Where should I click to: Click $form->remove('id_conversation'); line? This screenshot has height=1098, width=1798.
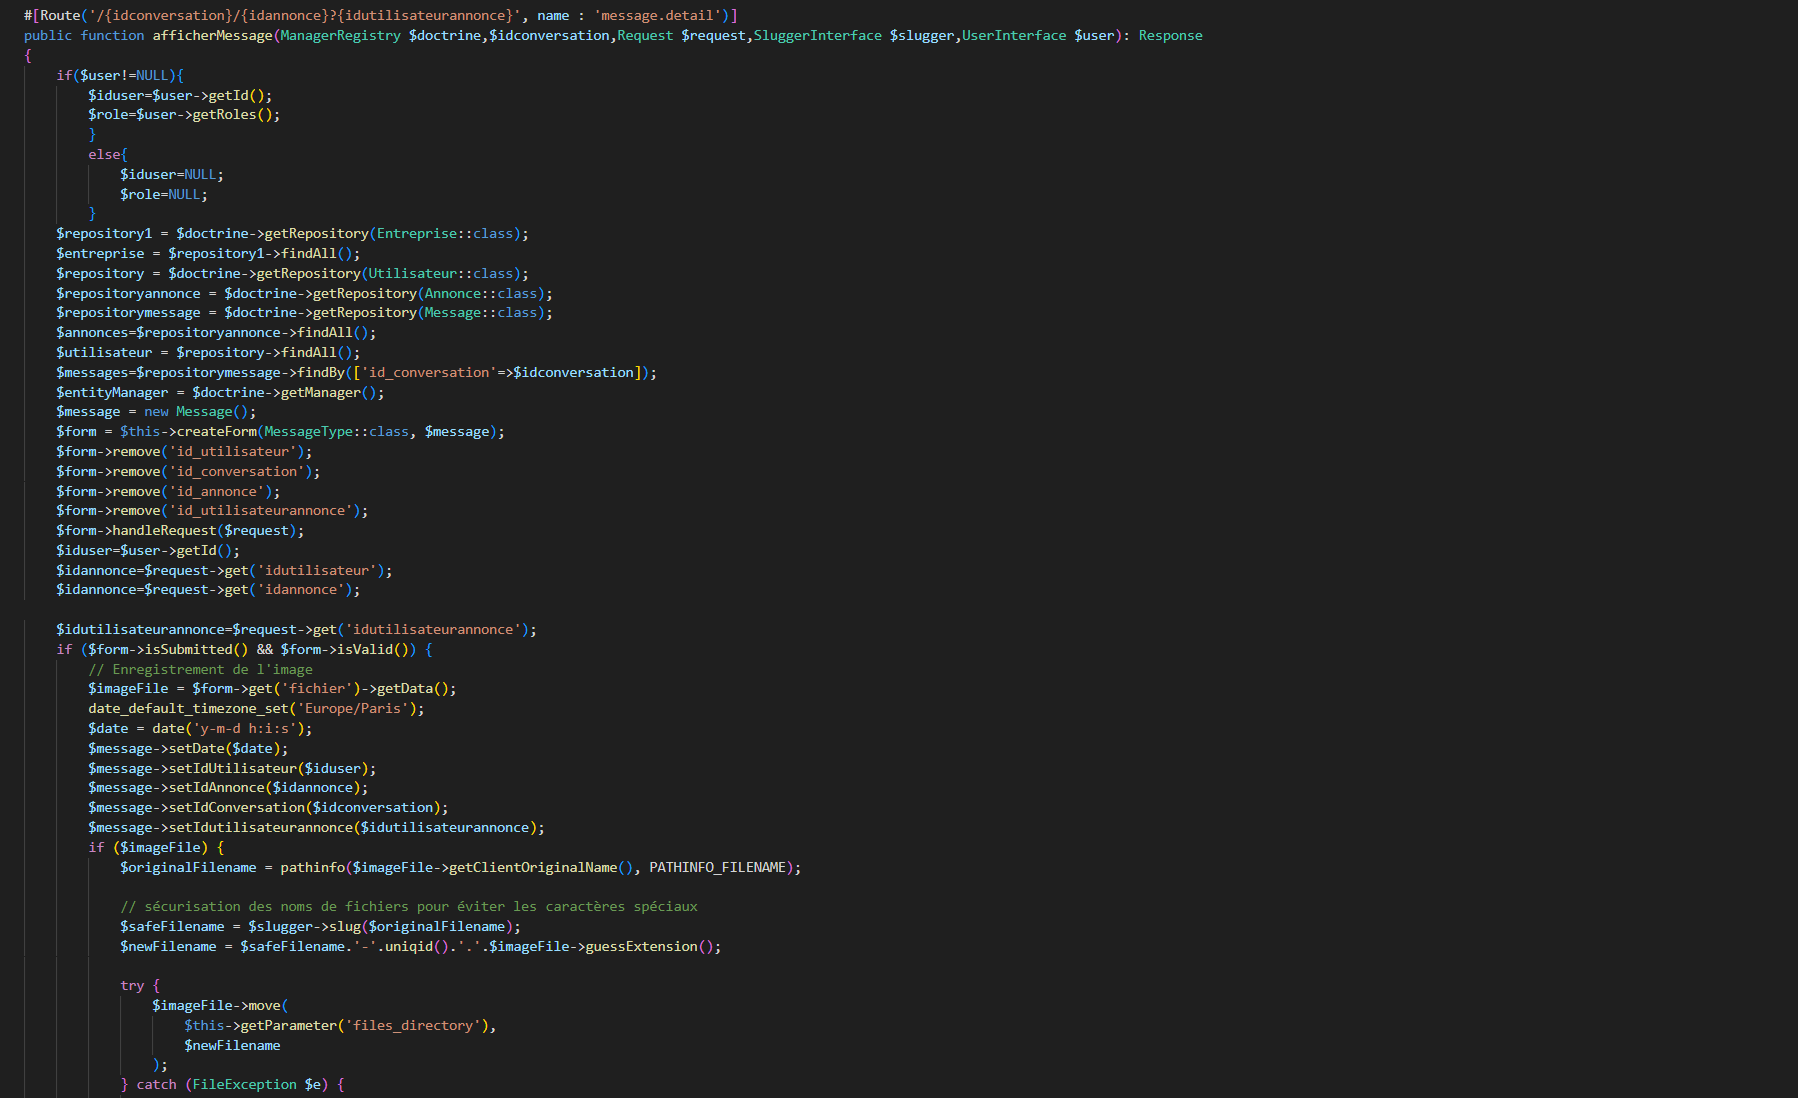tap(188, 471)
